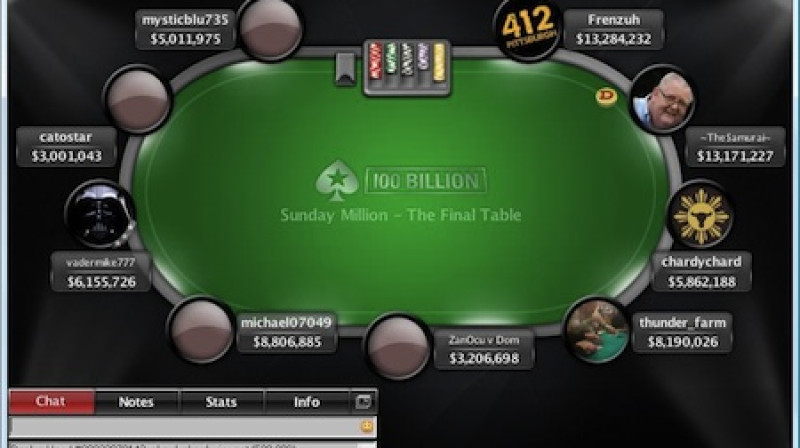Select michael07049's blank avatar seat

[x=202, y=330]
